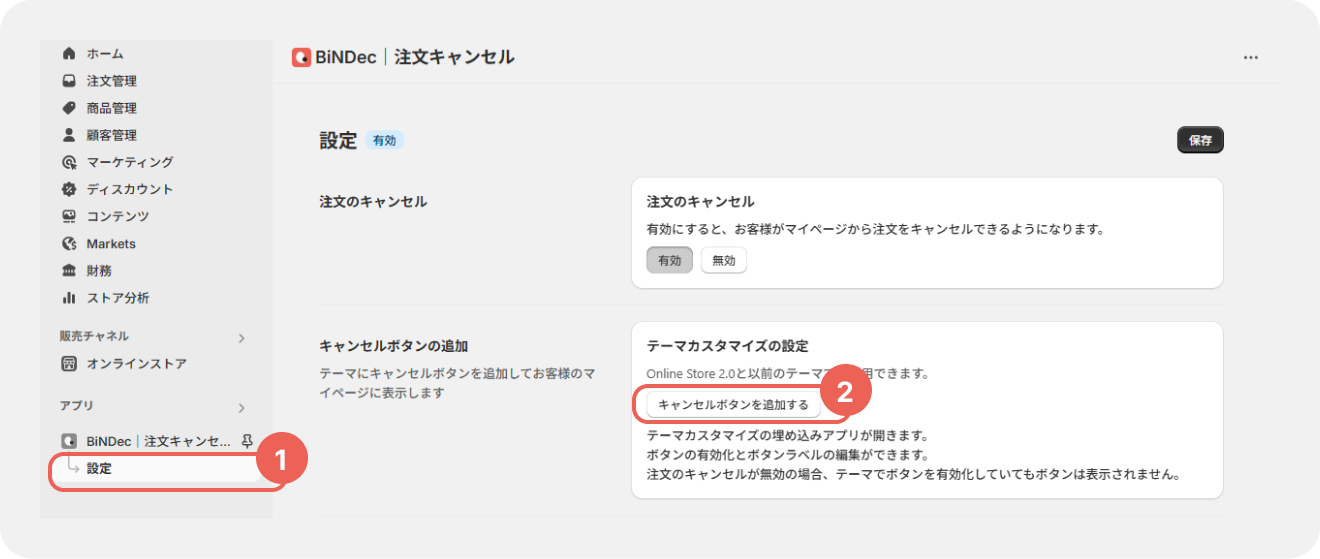Viewport: 1320px width, 559px height.
Task: Expand the アプリ section chevron
Action: click(x=241, y=408)
